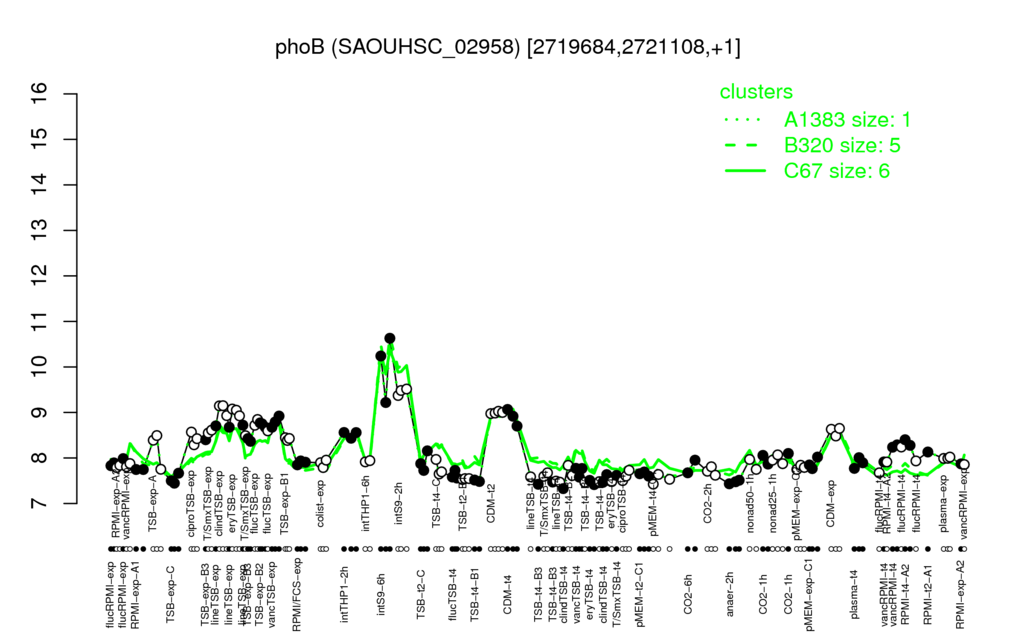Viewport: 1024px width, 640px height.
Task: Click y-axis tick label 7
Action: (40, 504)
